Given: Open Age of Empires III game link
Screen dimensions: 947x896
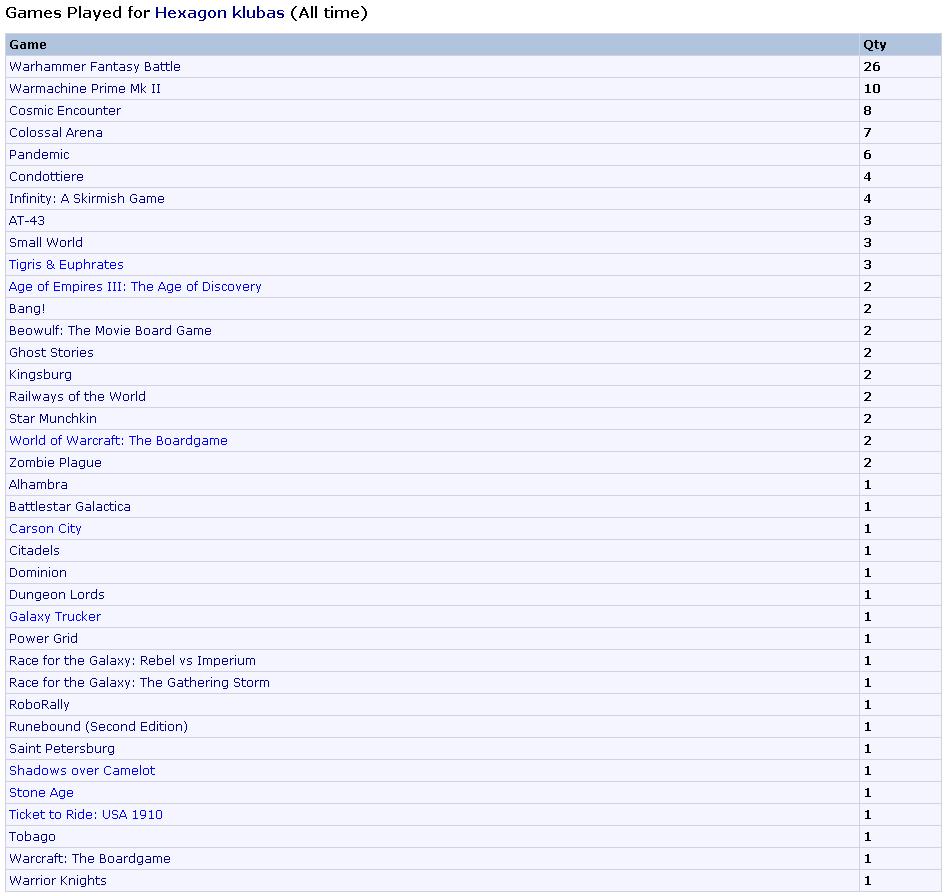Looking at the screenshot, I should pyautogui.click(x=135, y=287).
